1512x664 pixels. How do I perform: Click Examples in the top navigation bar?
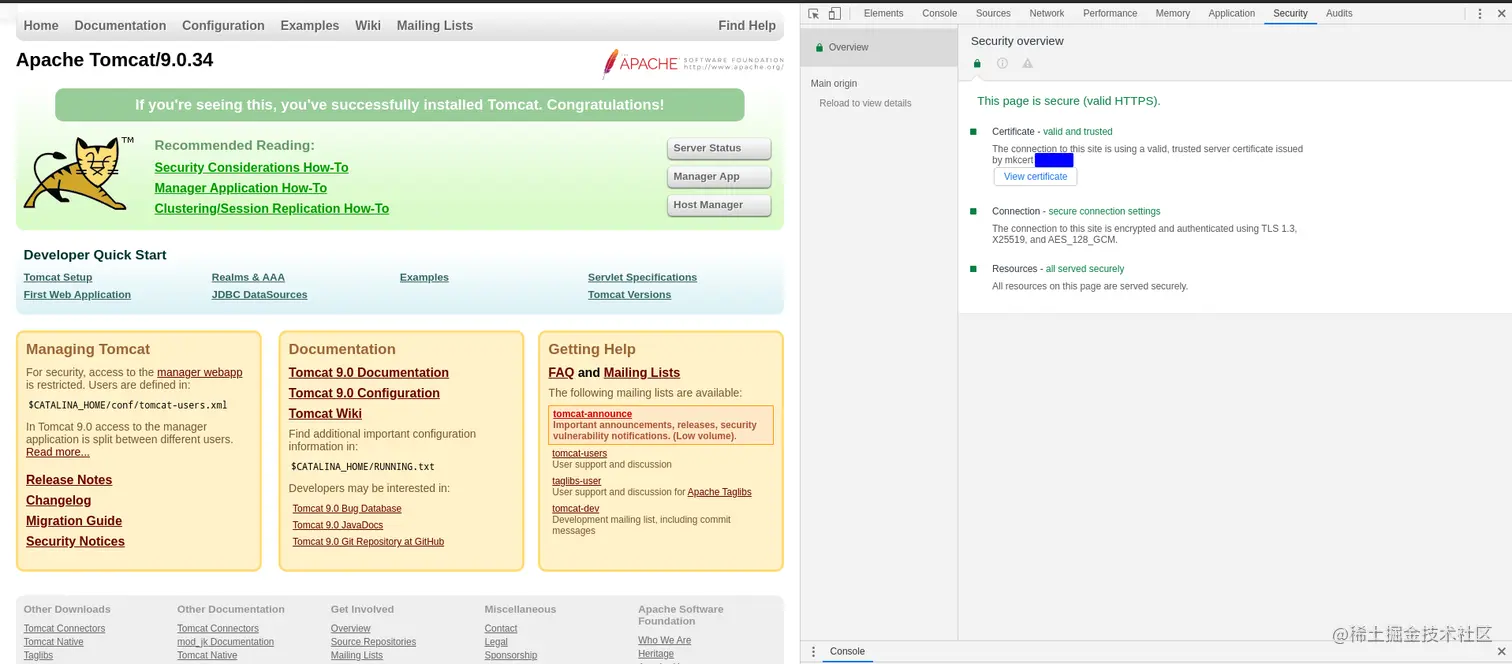click(x=309, y=25)
